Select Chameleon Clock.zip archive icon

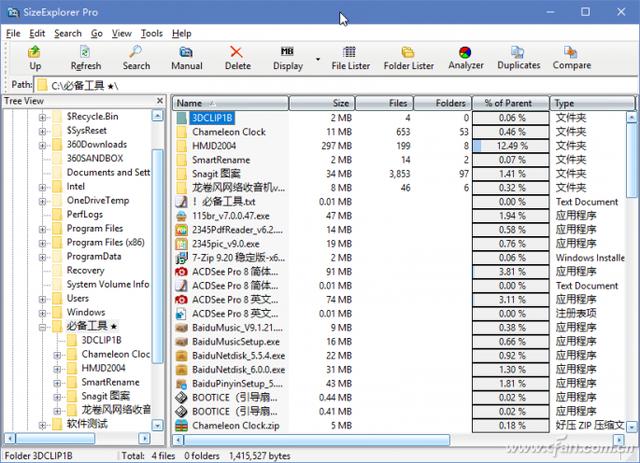[x=181, y=425]
